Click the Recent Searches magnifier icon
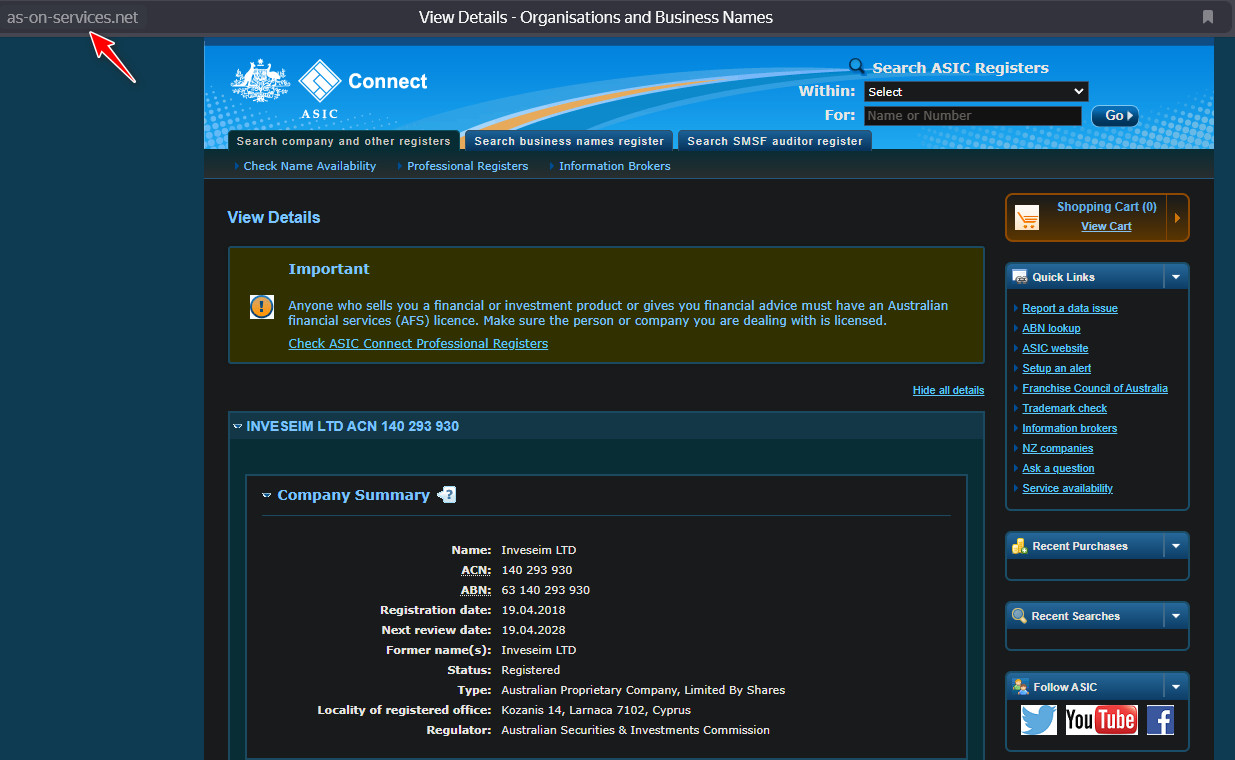This screenshot has width=1235, height=760. click(x=1019, y=616)
